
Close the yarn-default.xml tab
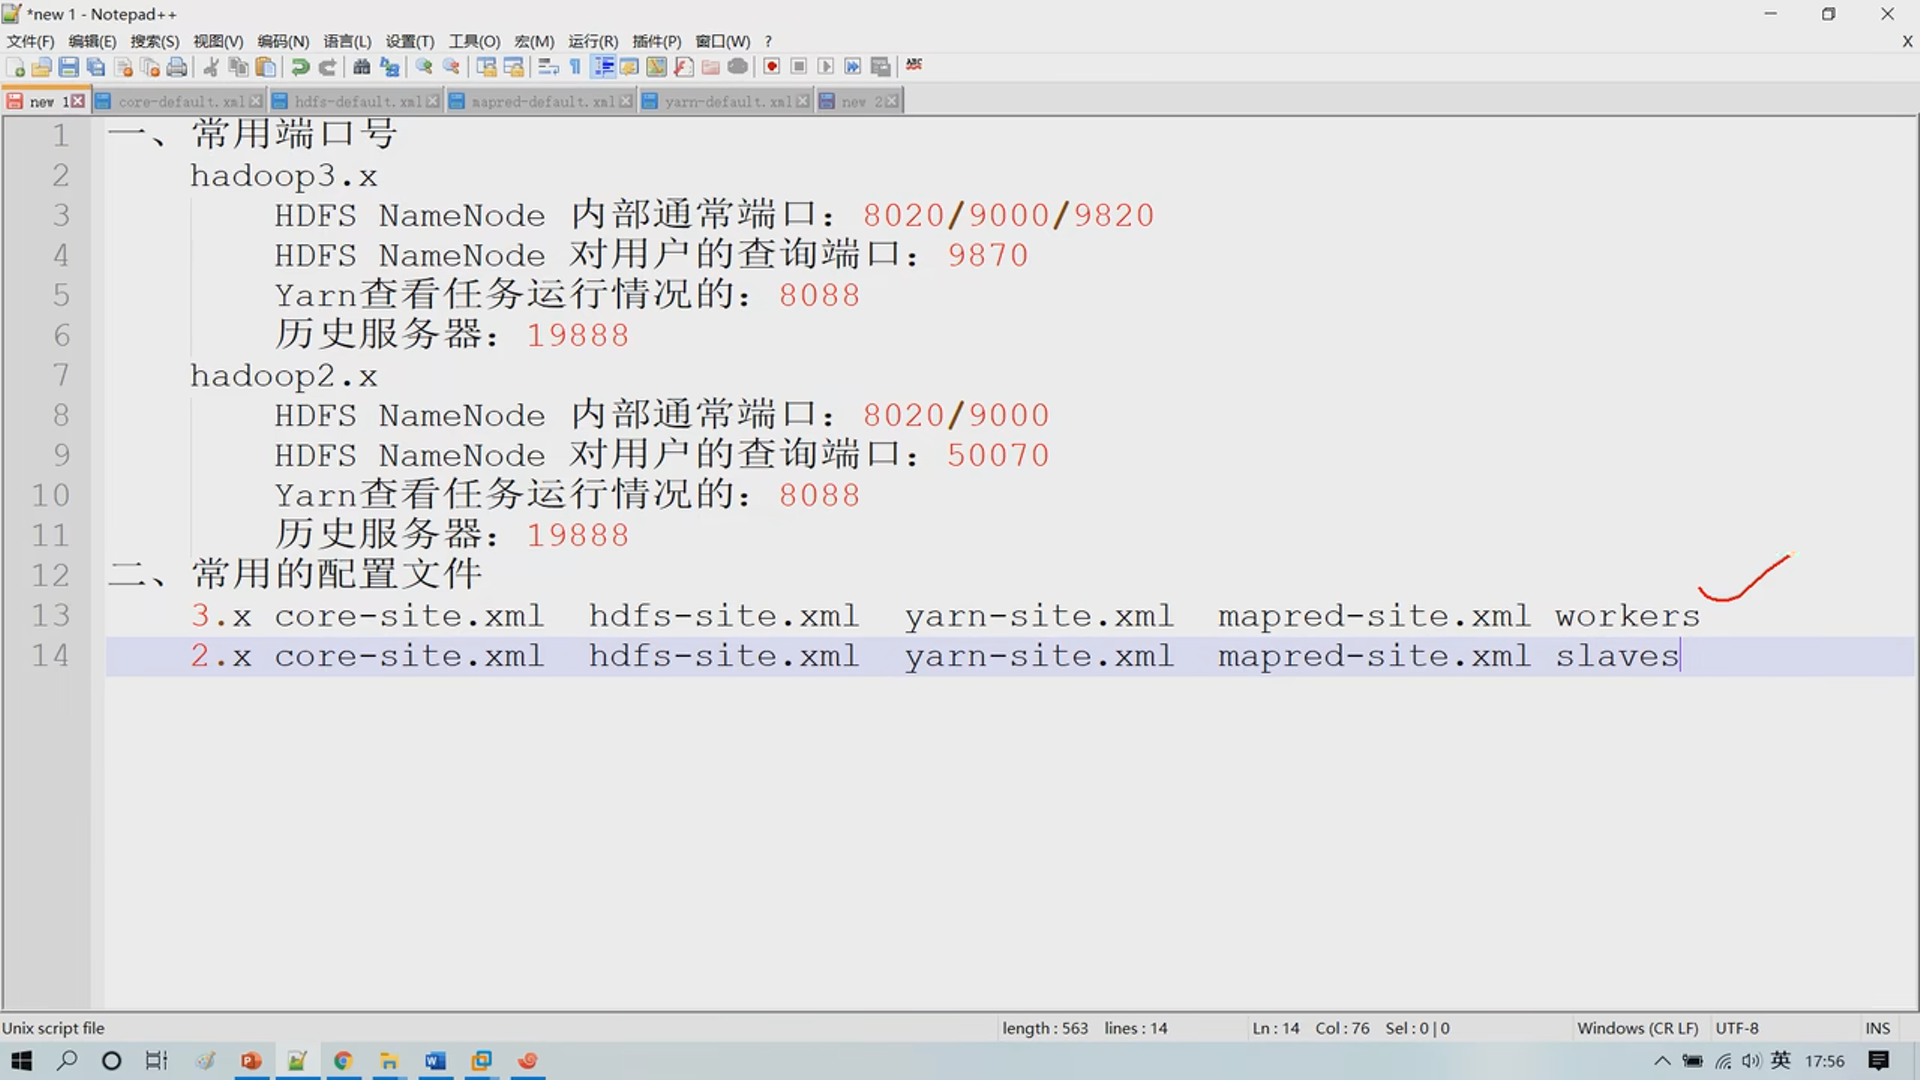pos(803,101)
